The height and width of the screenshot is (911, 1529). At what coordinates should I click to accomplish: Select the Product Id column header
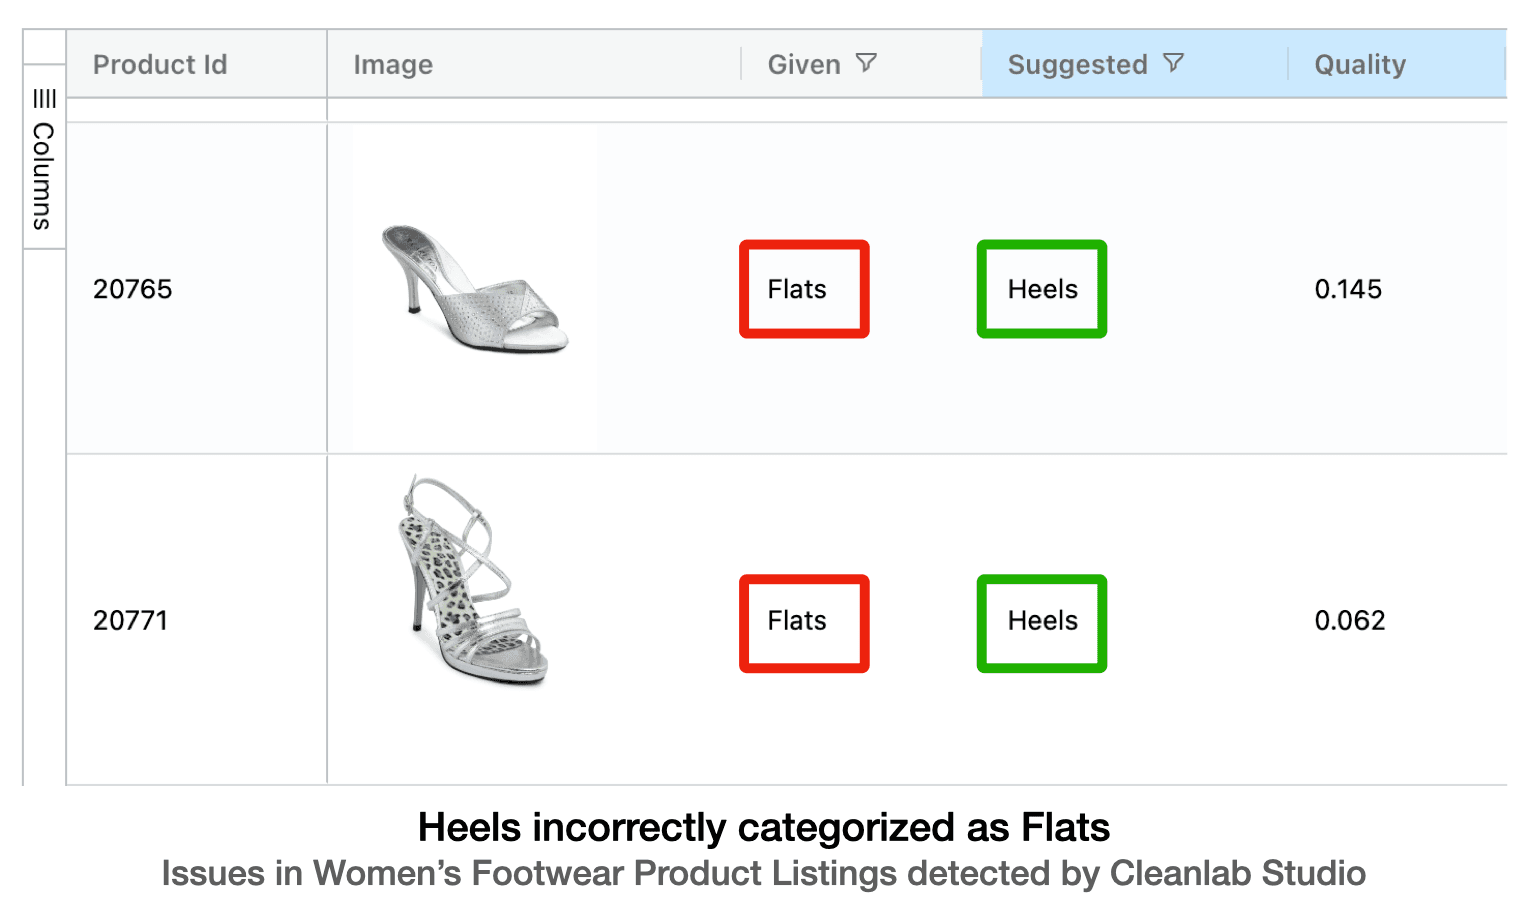coord(160,64)
